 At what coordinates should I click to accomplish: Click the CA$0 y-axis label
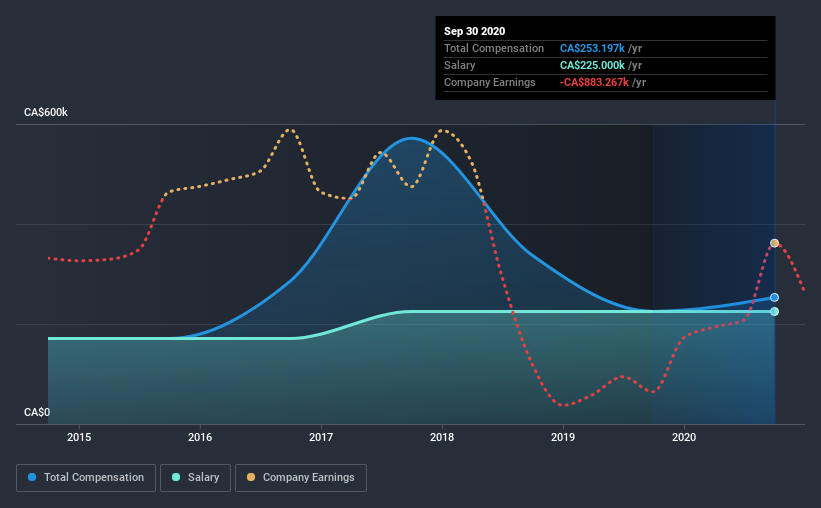click(37, 412)
